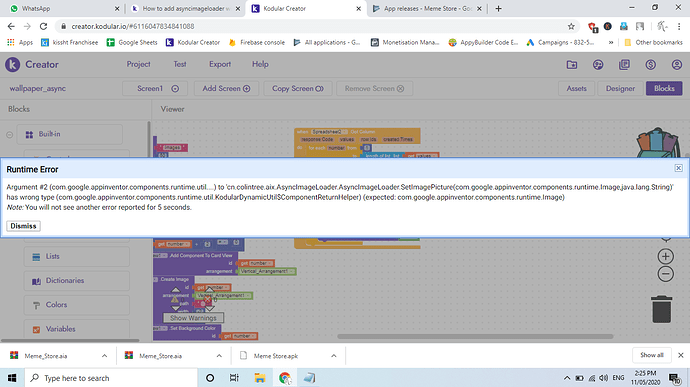This screenshot has height=387, width=690.
Task: Open the Kodular Creator bookmark
Action: point(193,42)
